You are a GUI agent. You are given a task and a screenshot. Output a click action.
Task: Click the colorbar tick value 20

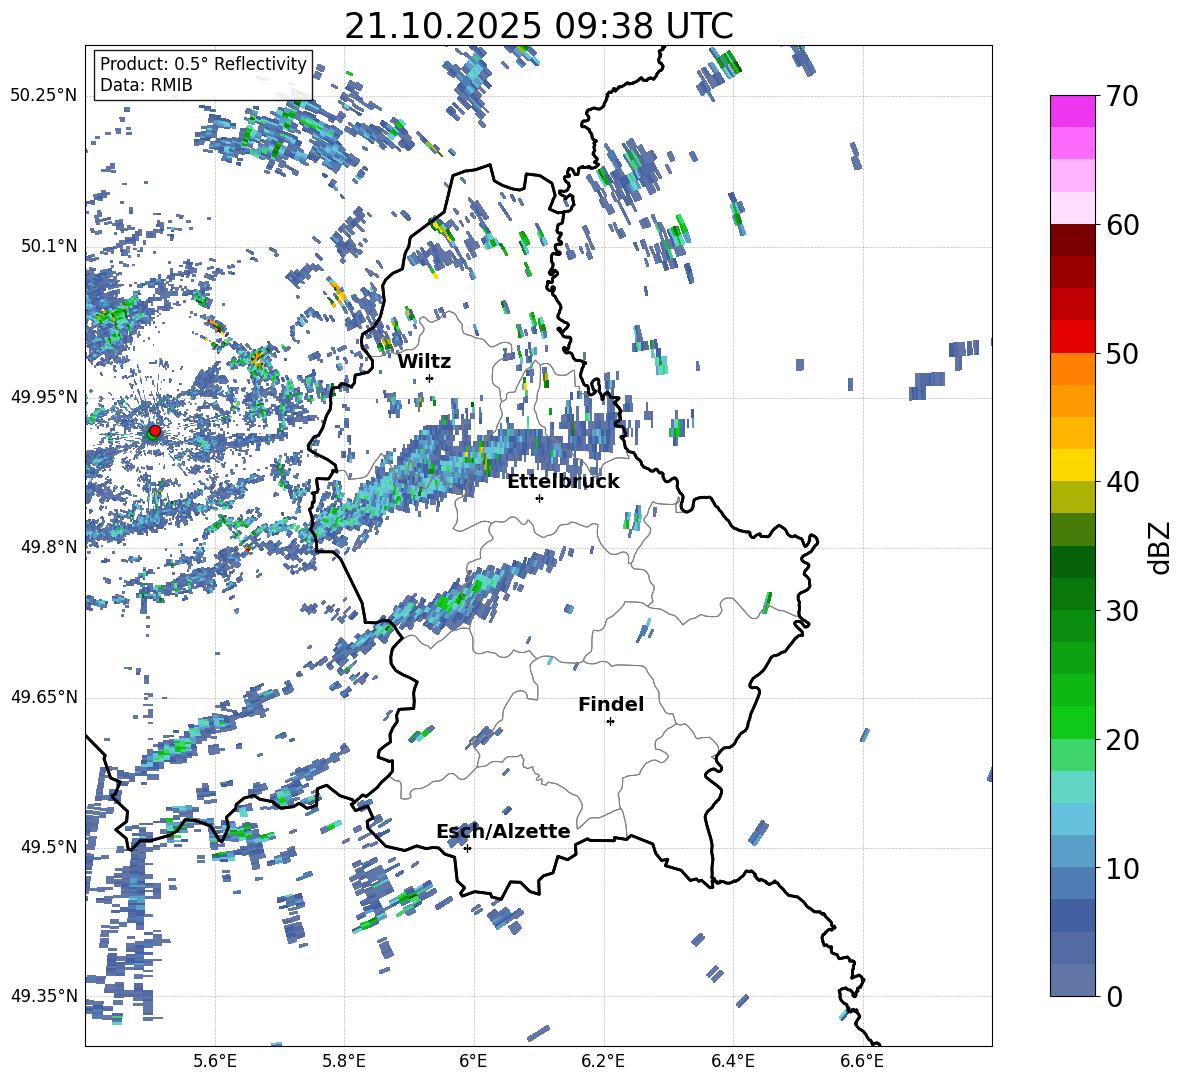1122,740
